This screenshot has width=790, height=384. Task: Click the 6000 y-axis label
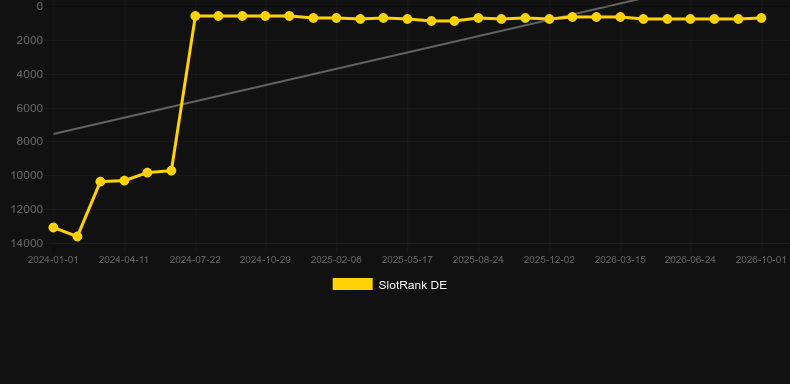pyautogui.click(x=30, y=108)
